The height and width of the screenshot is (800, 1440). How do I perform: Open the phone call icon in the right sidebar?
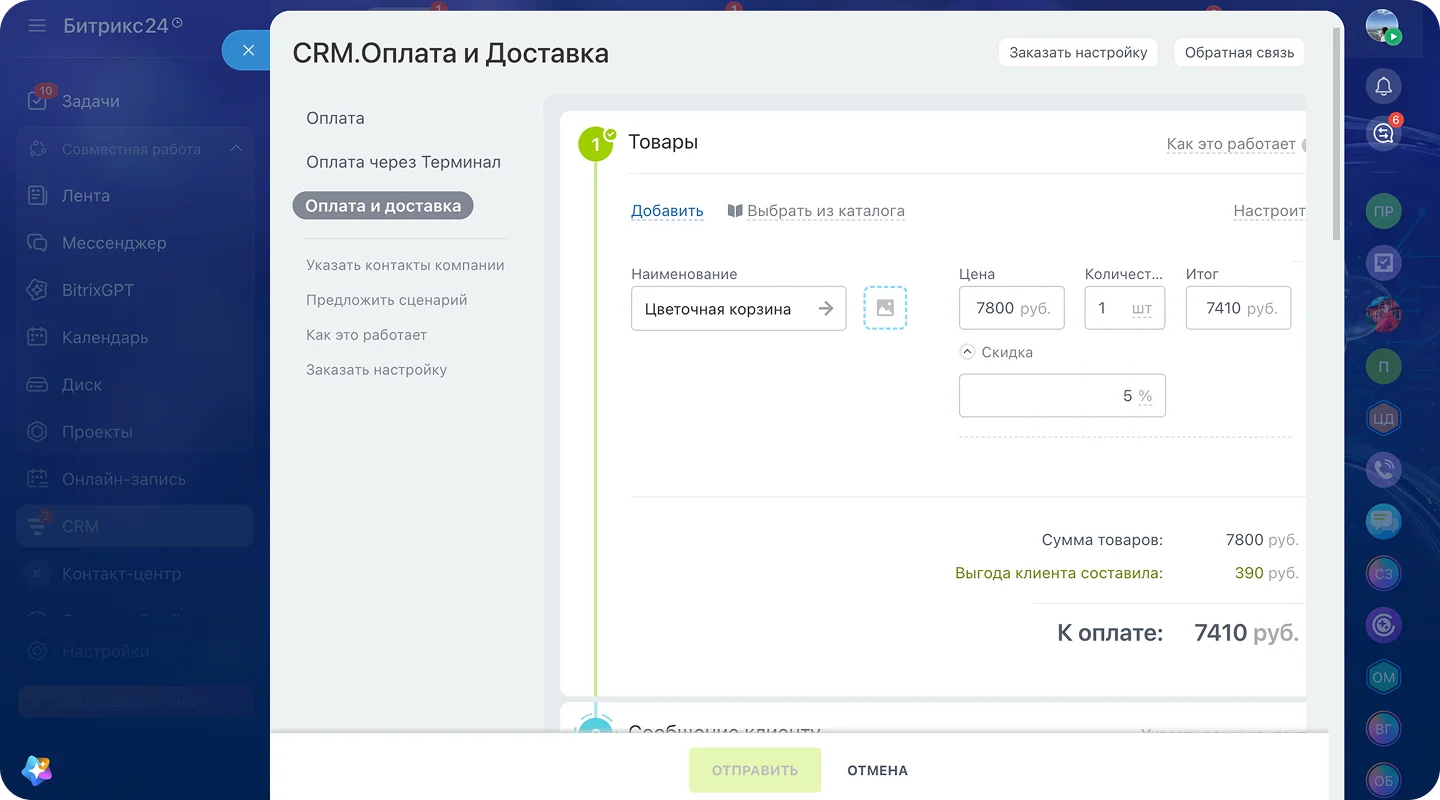click(x=1384, y=469)
